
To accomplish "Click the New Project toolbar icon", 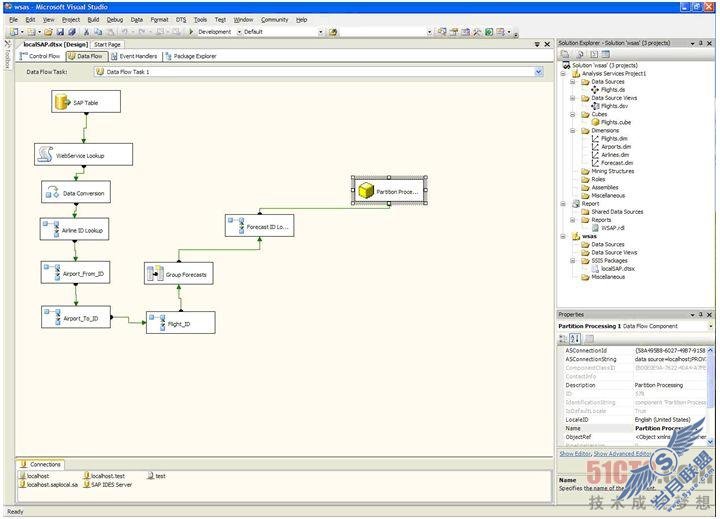I will coord(15,32).
